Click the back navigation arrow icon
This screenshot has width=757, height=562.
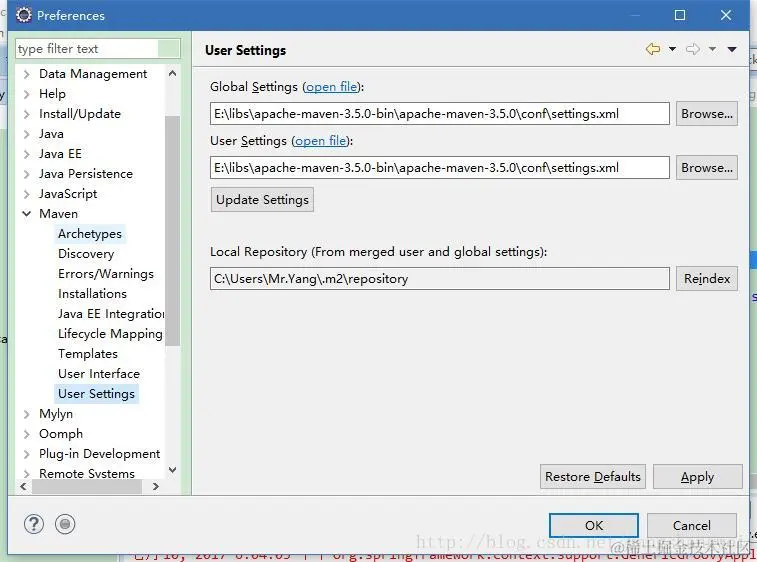coord(653,49)
